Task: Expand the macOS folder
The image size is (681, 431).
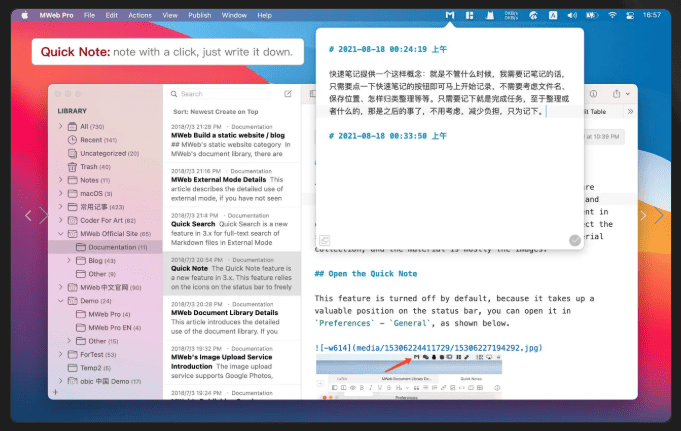Action: [61, 193]
